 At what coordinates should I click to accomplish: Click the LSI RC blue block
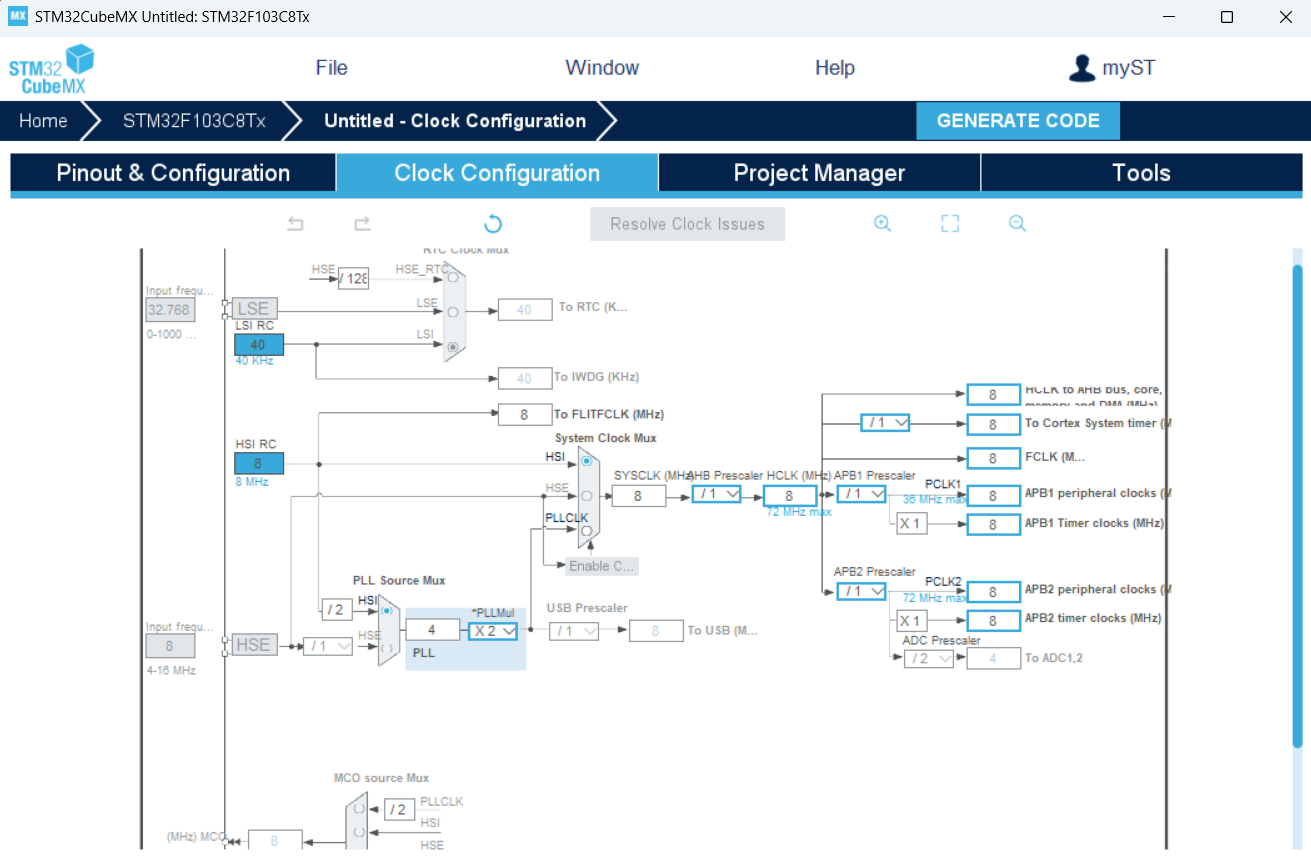click(259, 345)
